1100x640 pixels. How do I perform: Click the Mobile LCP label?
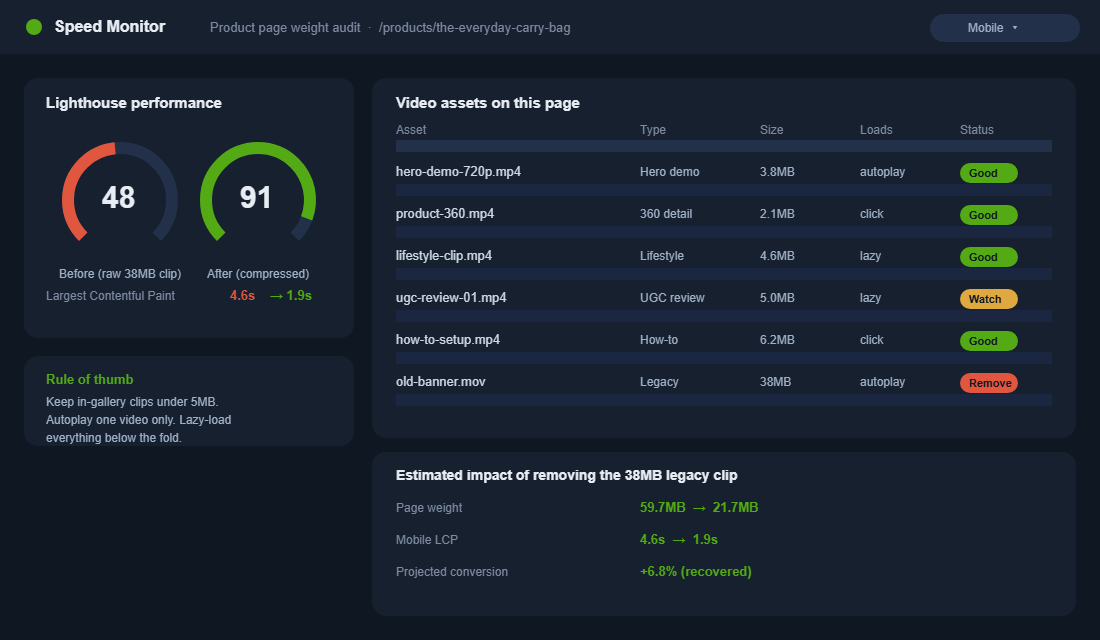tap(427, 540)
